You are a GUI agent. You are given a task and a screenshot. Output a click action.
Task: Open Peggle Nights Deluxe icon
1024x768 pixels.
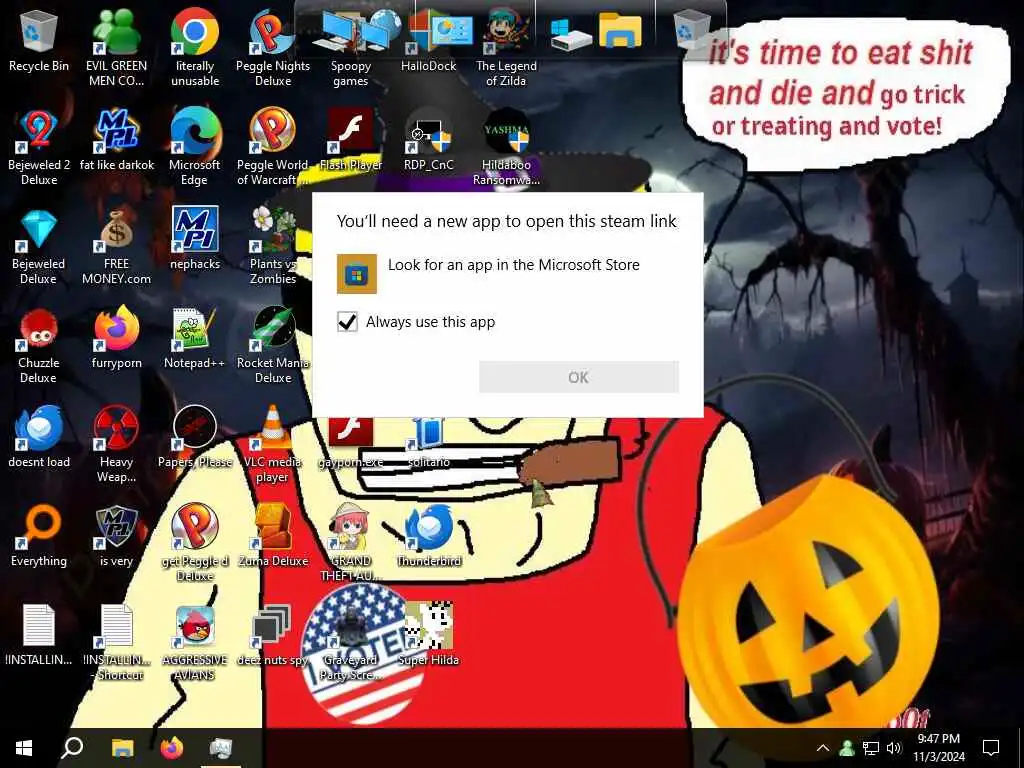coord(273,31)
